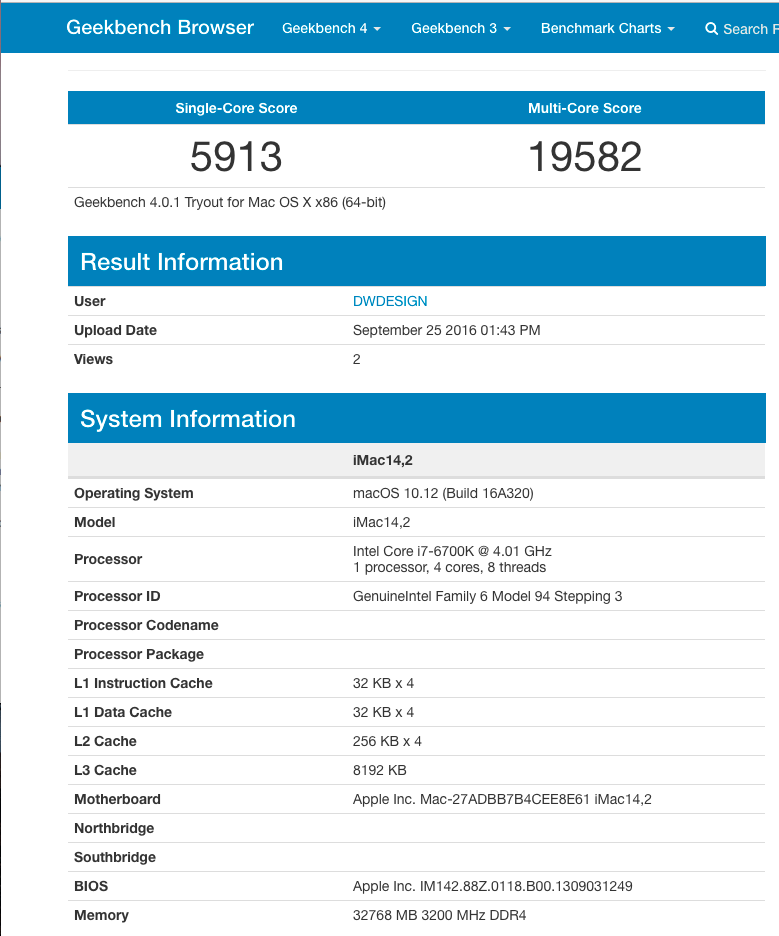Select the L1 Instruction Cache 32 KB x 4 value
Image resolution: width=779 pixels, height=936 pixels.
pyautogui.click(x=383, y=683)
